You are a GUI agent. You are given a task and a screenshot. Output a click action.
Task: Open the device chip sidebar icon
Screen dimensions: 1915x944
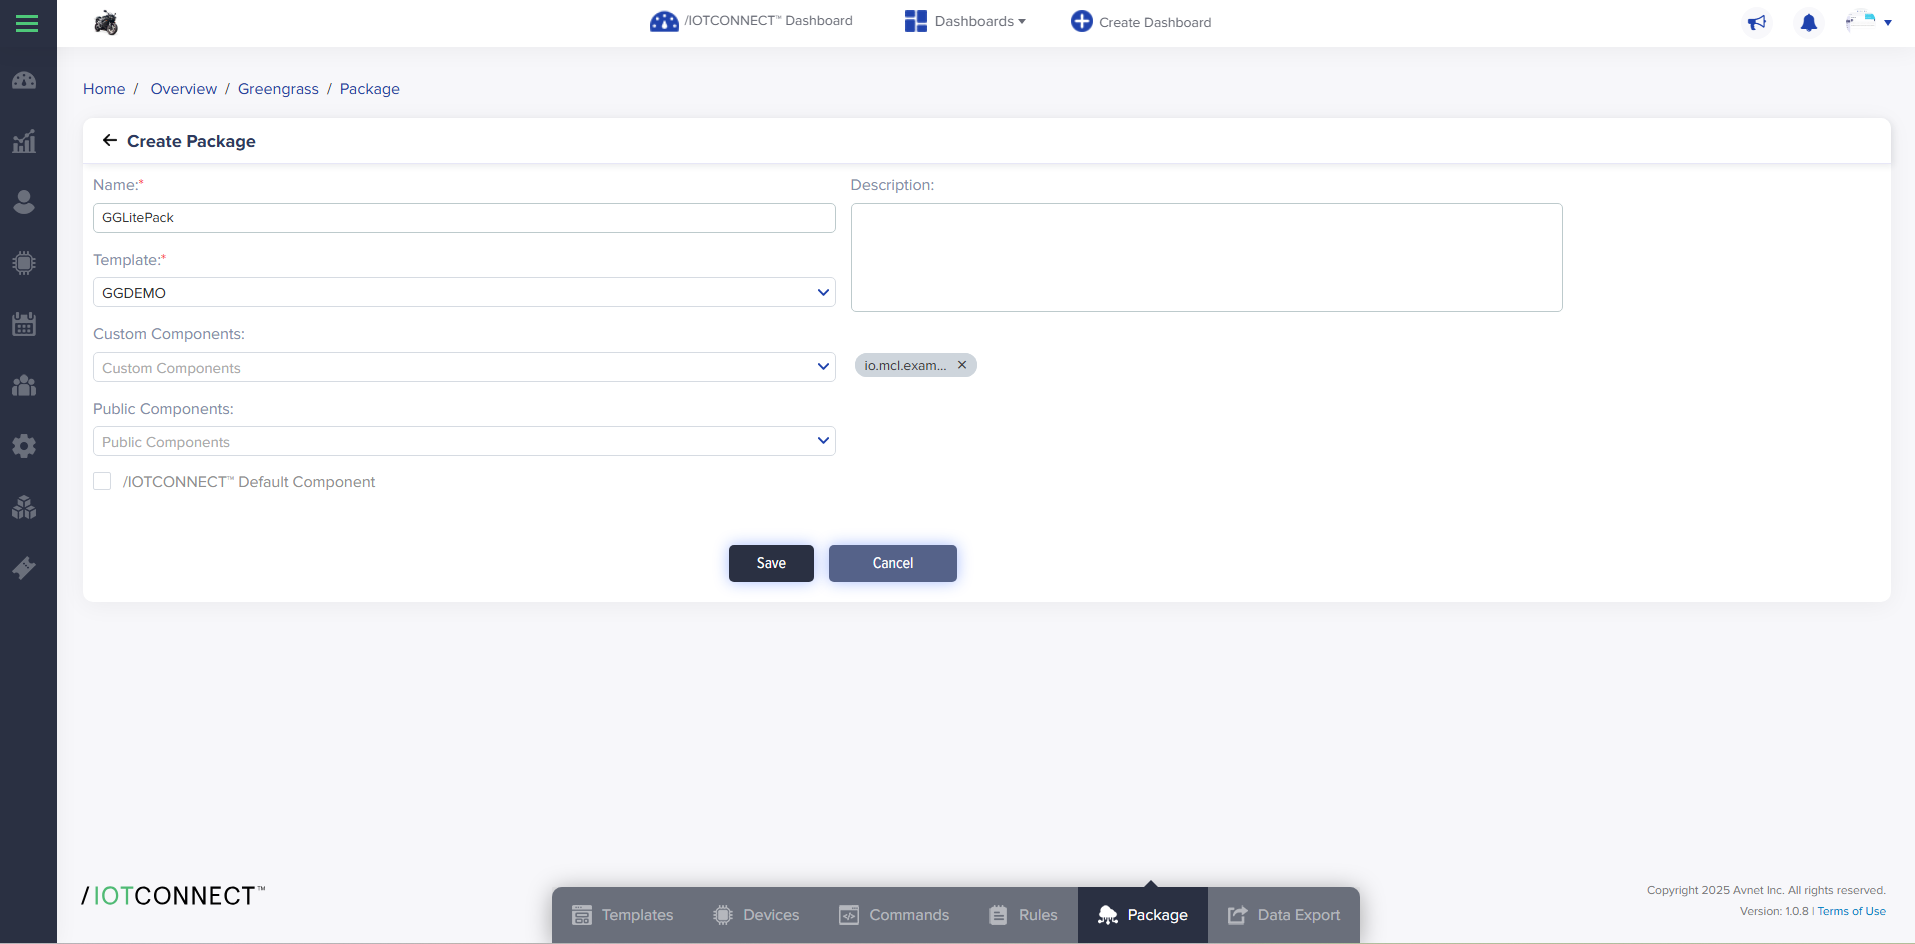(24, 263)
